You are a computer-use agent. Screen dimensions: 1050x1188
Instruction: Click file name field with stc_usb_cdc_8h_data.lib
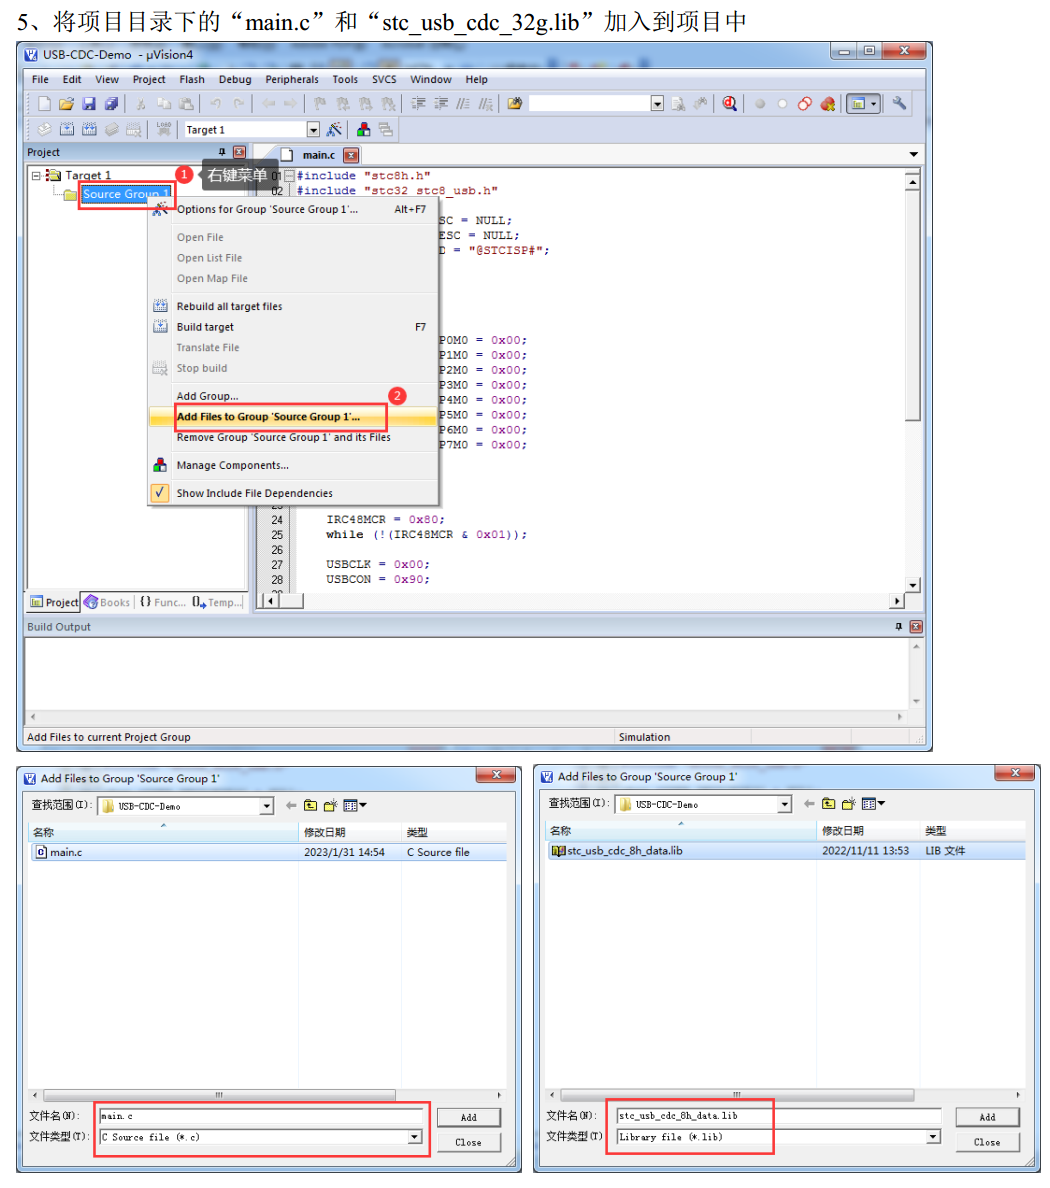point(779,1115)
